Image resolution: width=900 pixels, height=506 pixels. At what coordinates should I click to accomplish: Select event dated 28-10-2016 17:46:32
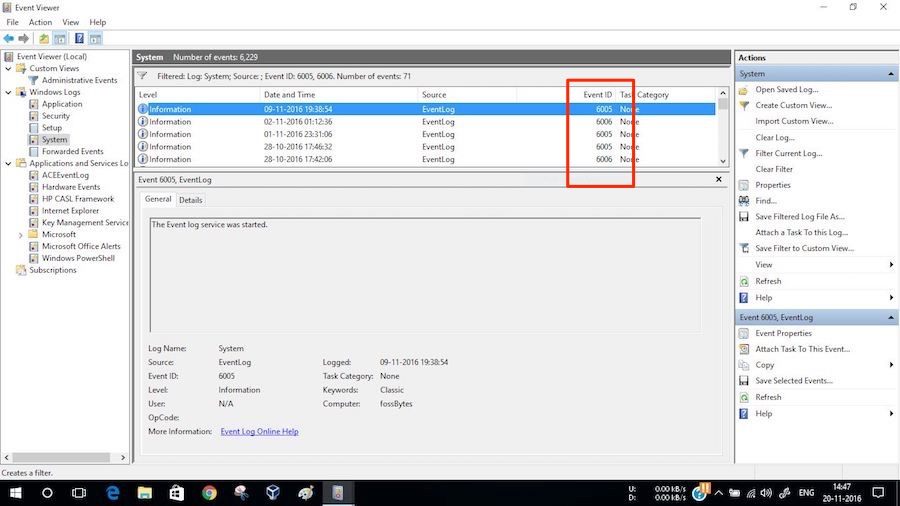click(425, 147)
